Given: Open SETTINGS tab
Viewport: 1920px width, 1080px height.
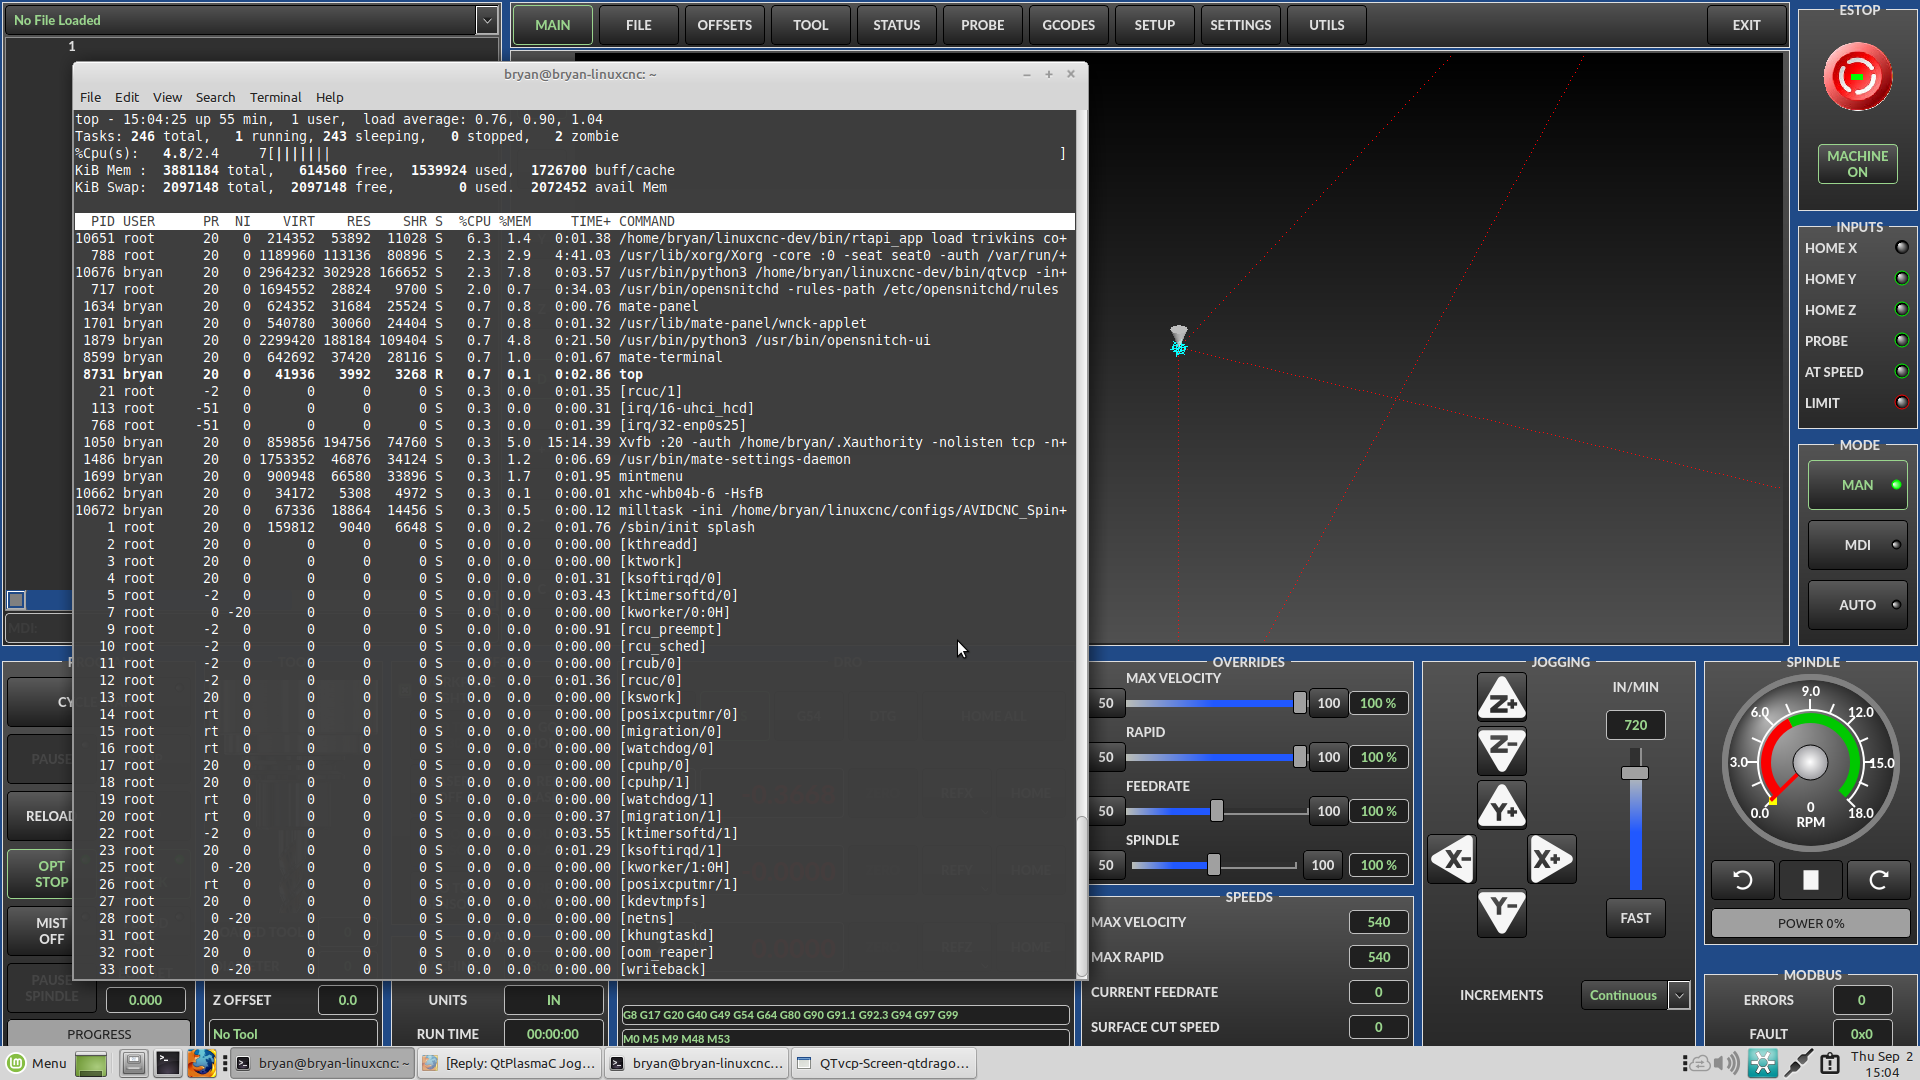Looking at the screenshot, I should [x=1241, y=25].
